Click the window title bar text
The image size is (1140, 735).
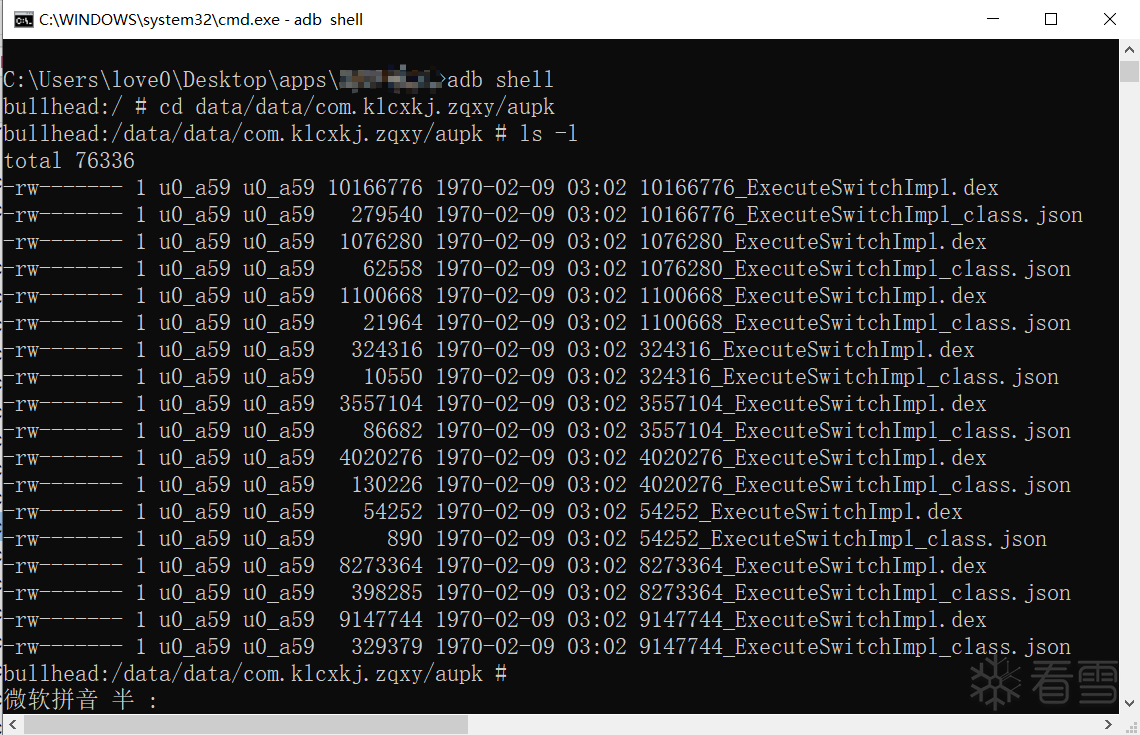[201, 20]
